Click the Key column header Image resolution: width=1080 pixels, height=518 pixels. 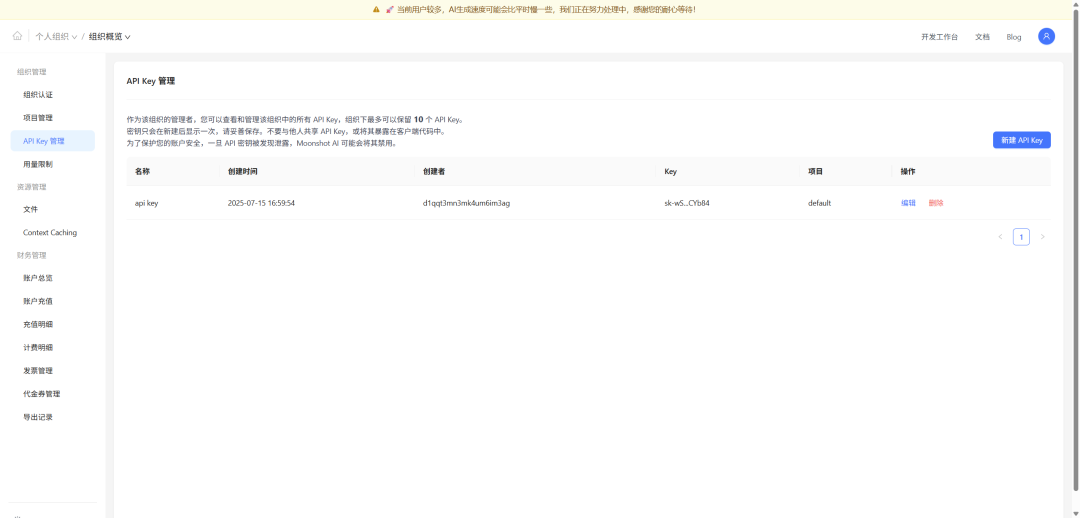click(x=670, y=171)
